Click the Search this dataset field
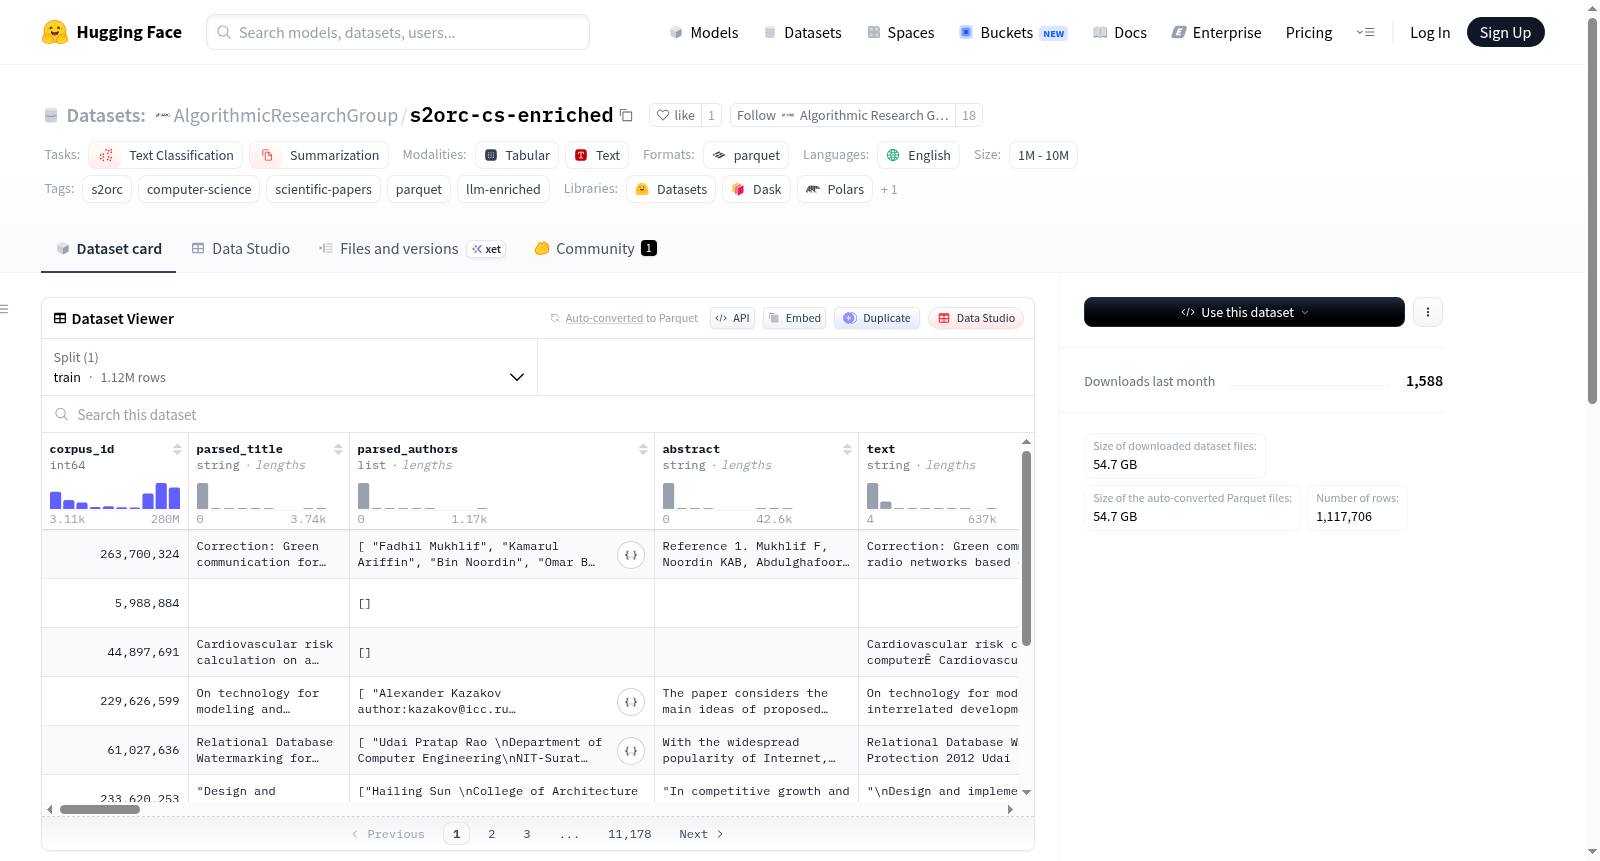Viewport: 1600px width, 861px height. tap(538, 414)
